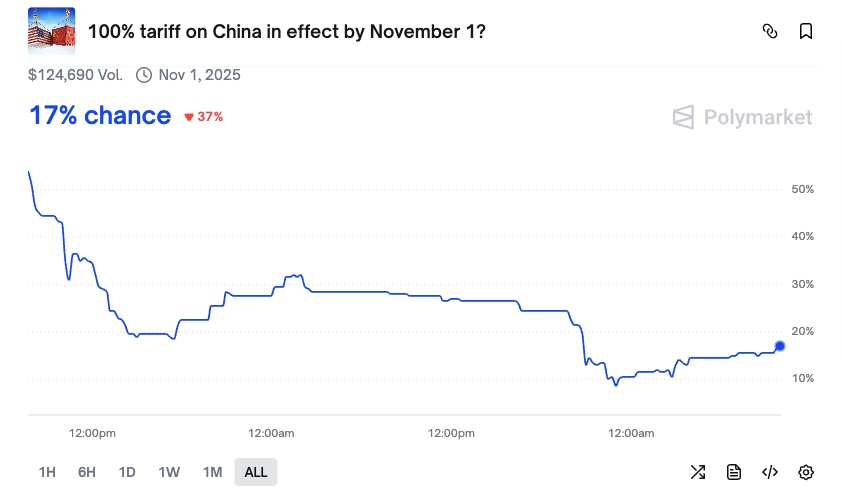Click the red 37% change indicator
The height and width of the screenshot is (495, 842).
[x=203, y=117]
